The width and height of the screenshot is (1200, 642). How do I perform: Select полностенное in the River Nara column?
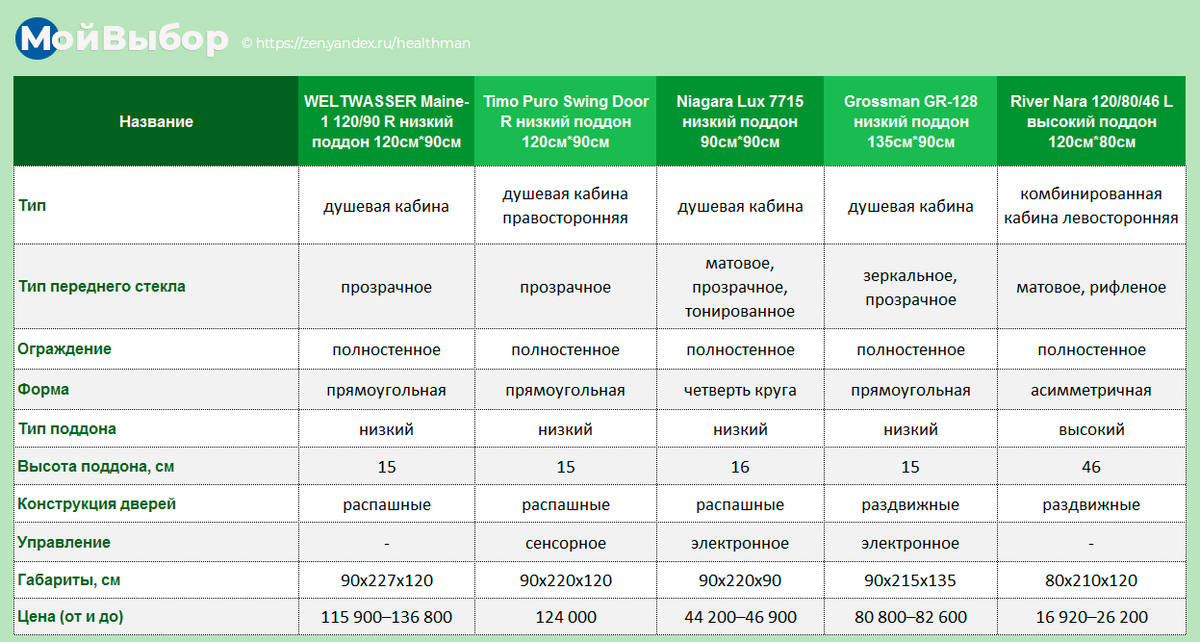[1091, 350]
